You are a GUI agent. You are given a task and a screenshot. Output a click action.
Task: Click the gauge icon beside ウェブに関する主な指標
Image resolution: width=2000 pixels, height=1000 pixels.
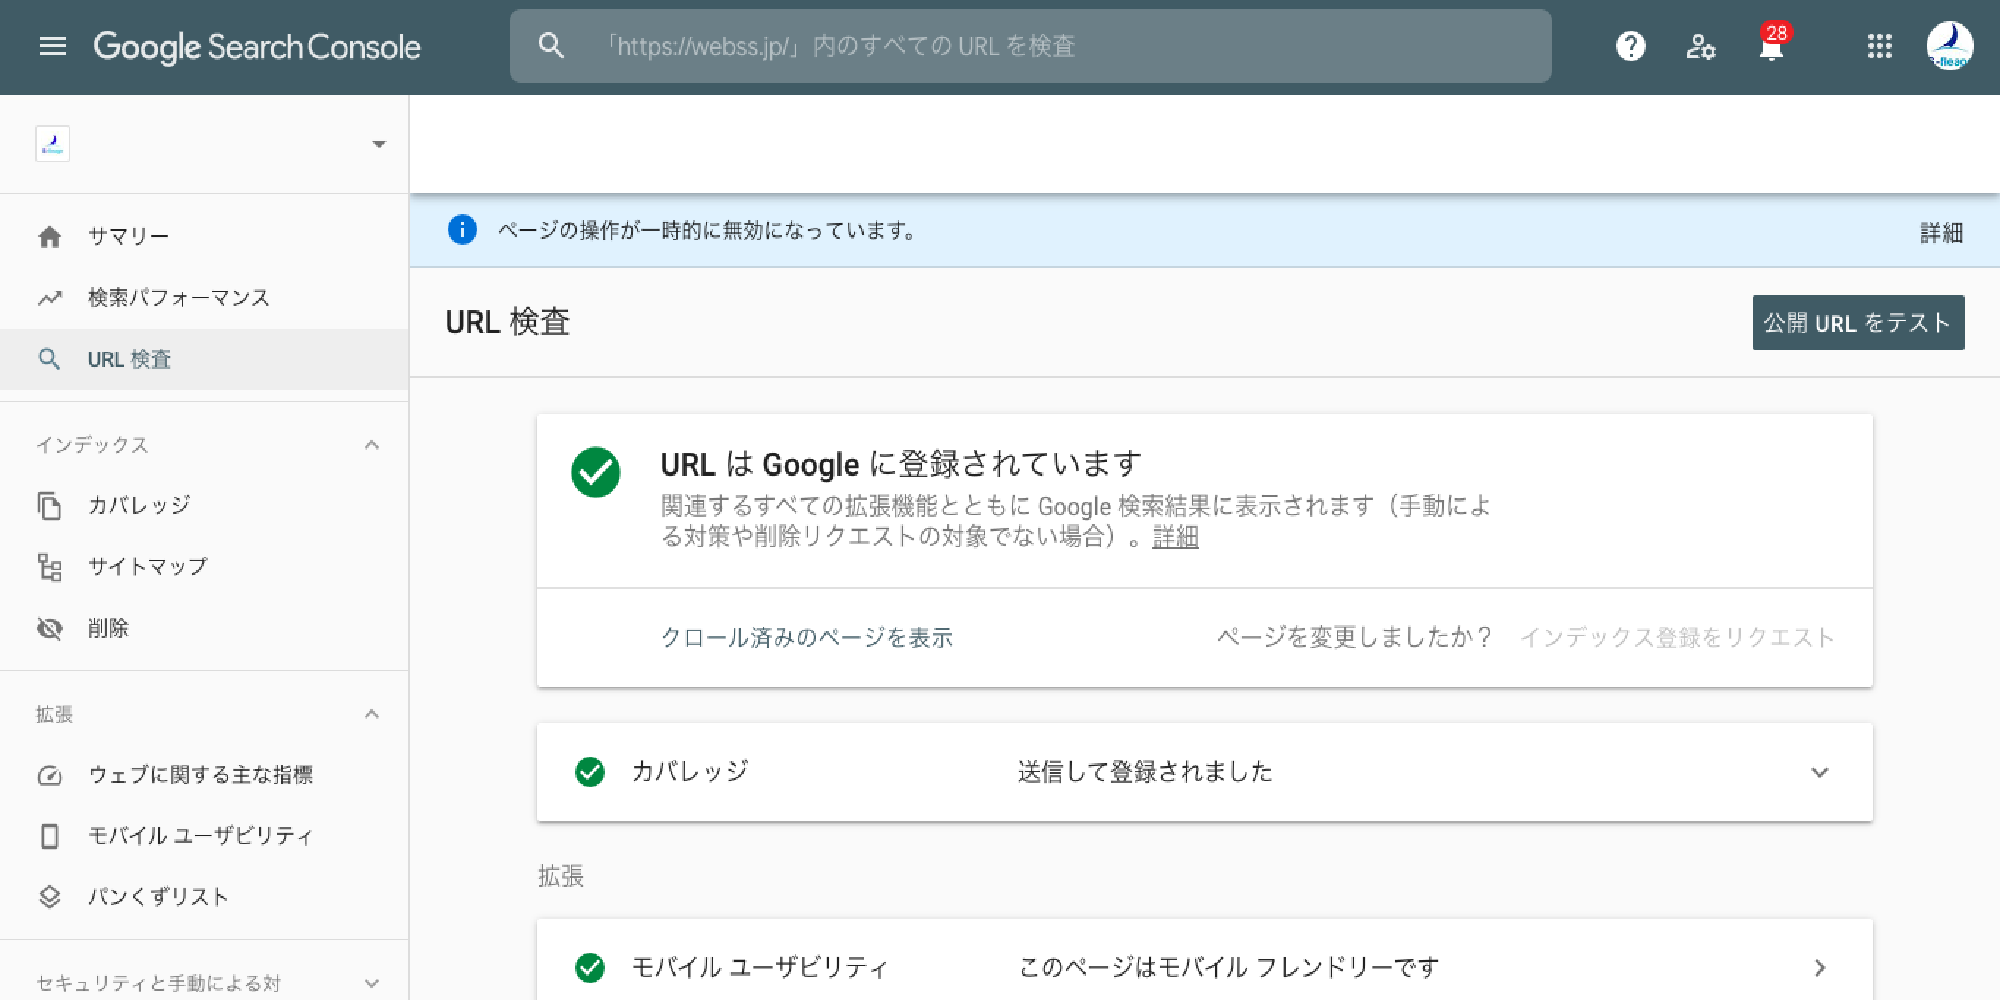[49, 775]
